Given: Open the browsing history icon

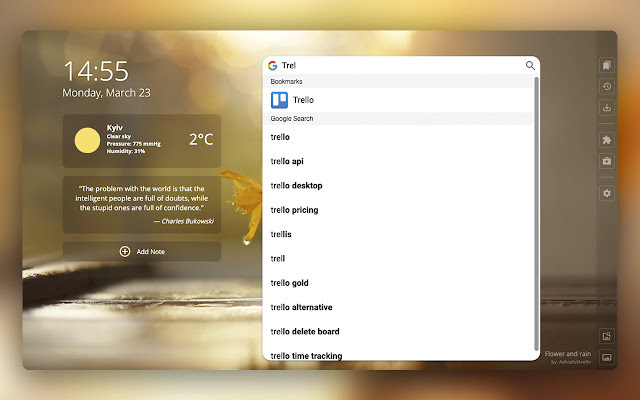Looking at the screenshot, I should tap(607, 87).
